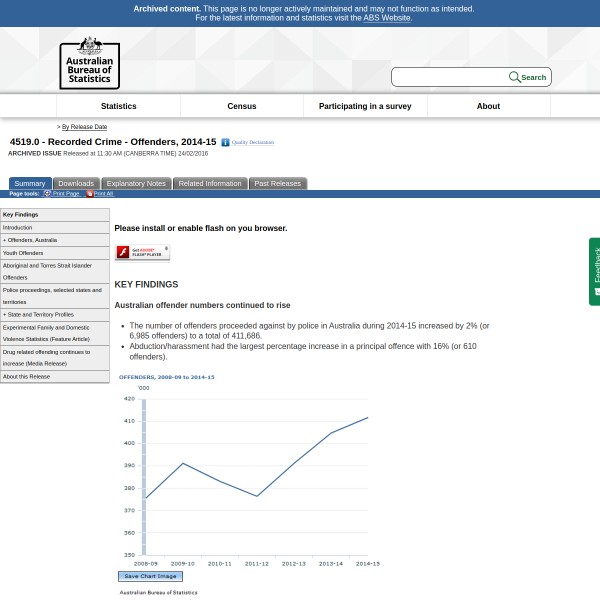600x600 pixels.
Task: Select the Past Releases tab
Action: pyautogui.click(x=277, y=183)
